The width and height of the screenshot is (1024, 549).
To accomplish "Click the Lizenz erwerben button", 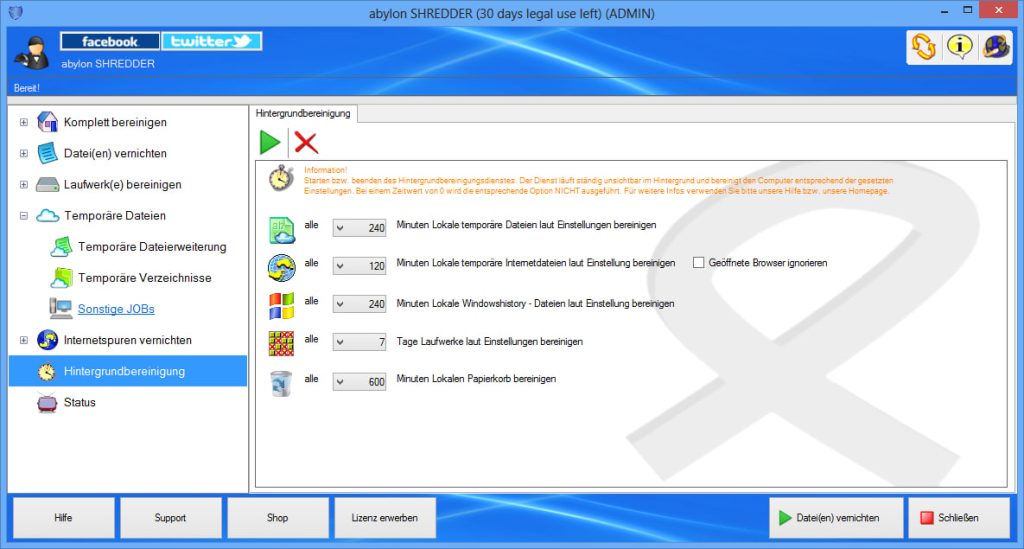I will pyautogui.click(x=385, y=518).
